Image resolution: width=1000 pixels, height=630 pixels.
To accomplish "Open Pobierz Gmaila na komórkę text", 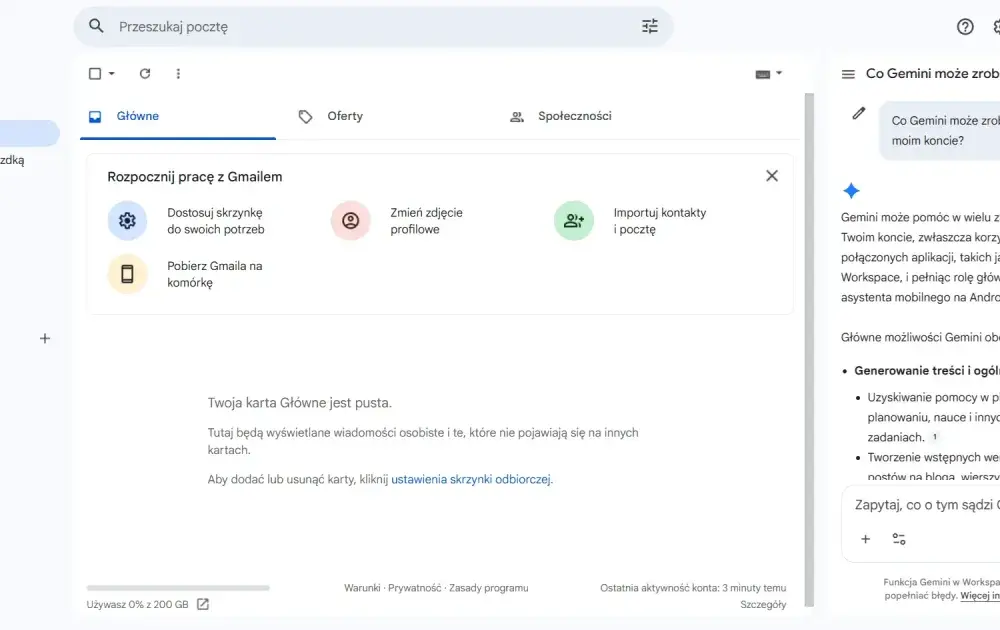I will tap(215, 274).
